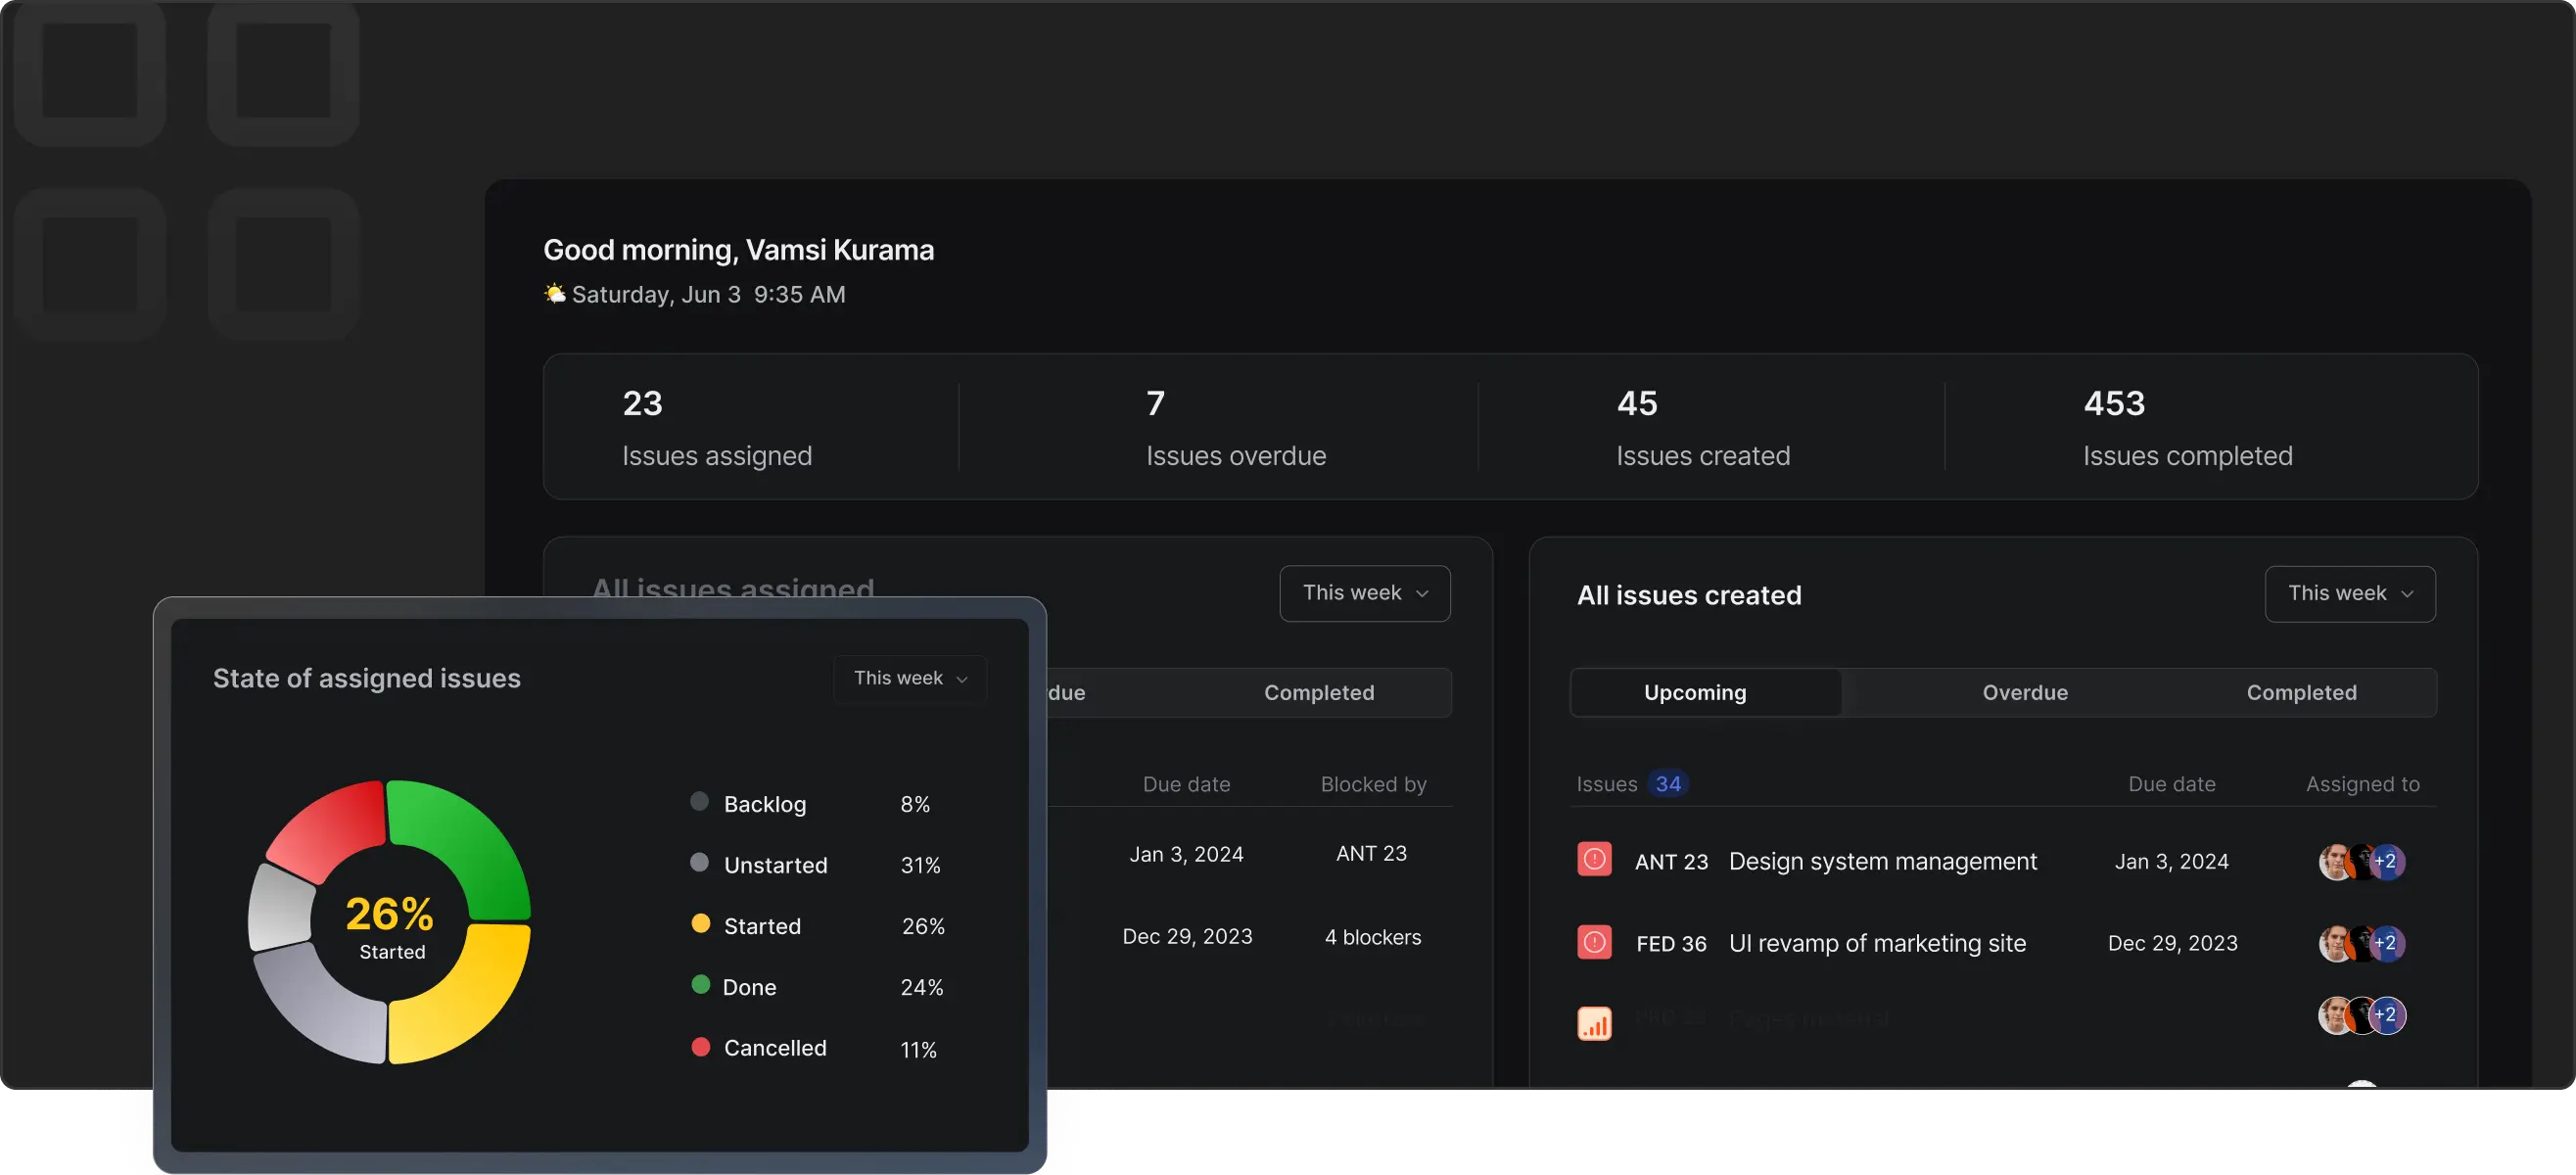This screenshot has height=1175, width=2576.
Task: Switch to Overdue tab in issues created
Action: [x=2024, y=692]
